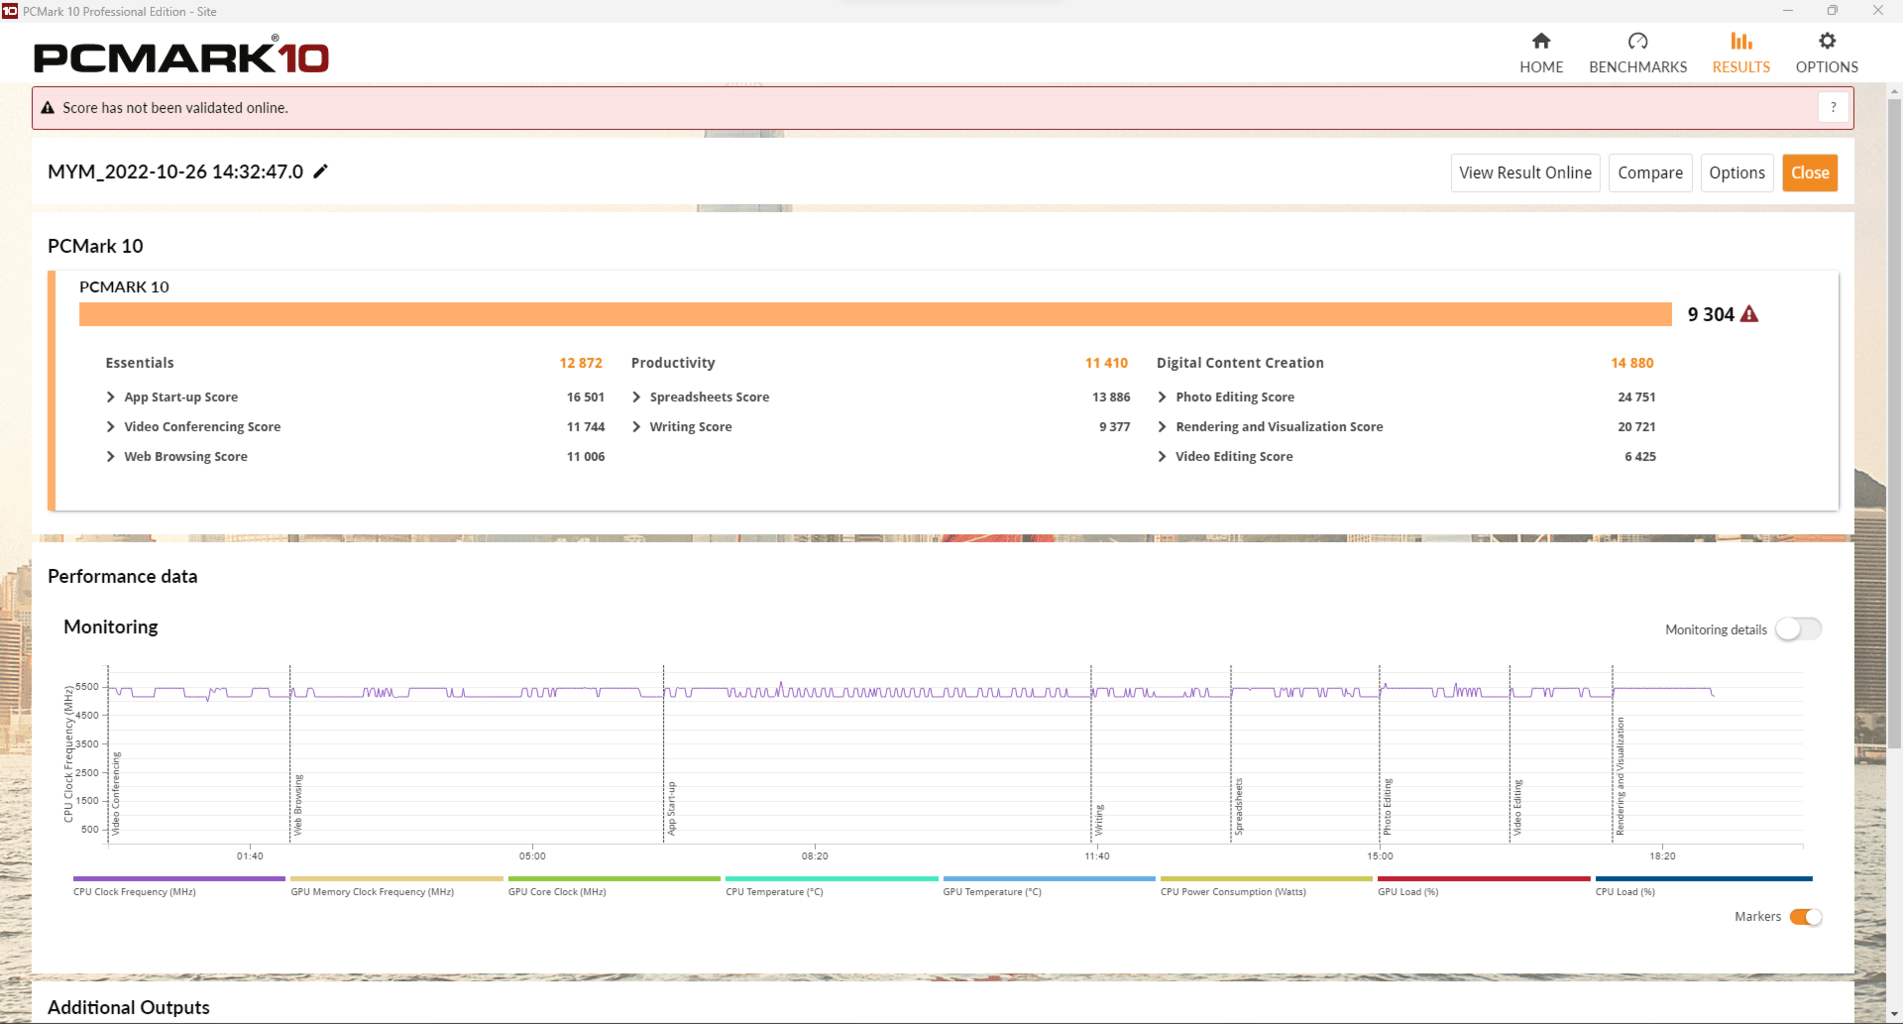Click the Photo Editing chart marker
The image size is (1903, 1024).
click(x=1387, y=806)
